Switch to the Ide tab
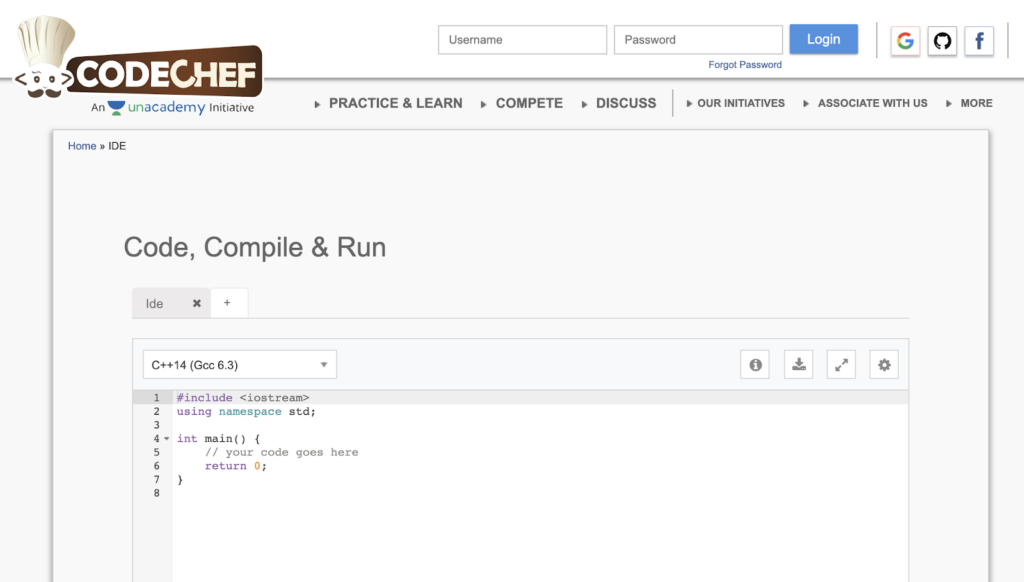The width and height of the screenshot is (1024, 582). pyautogui.click(x=154, y=302)
